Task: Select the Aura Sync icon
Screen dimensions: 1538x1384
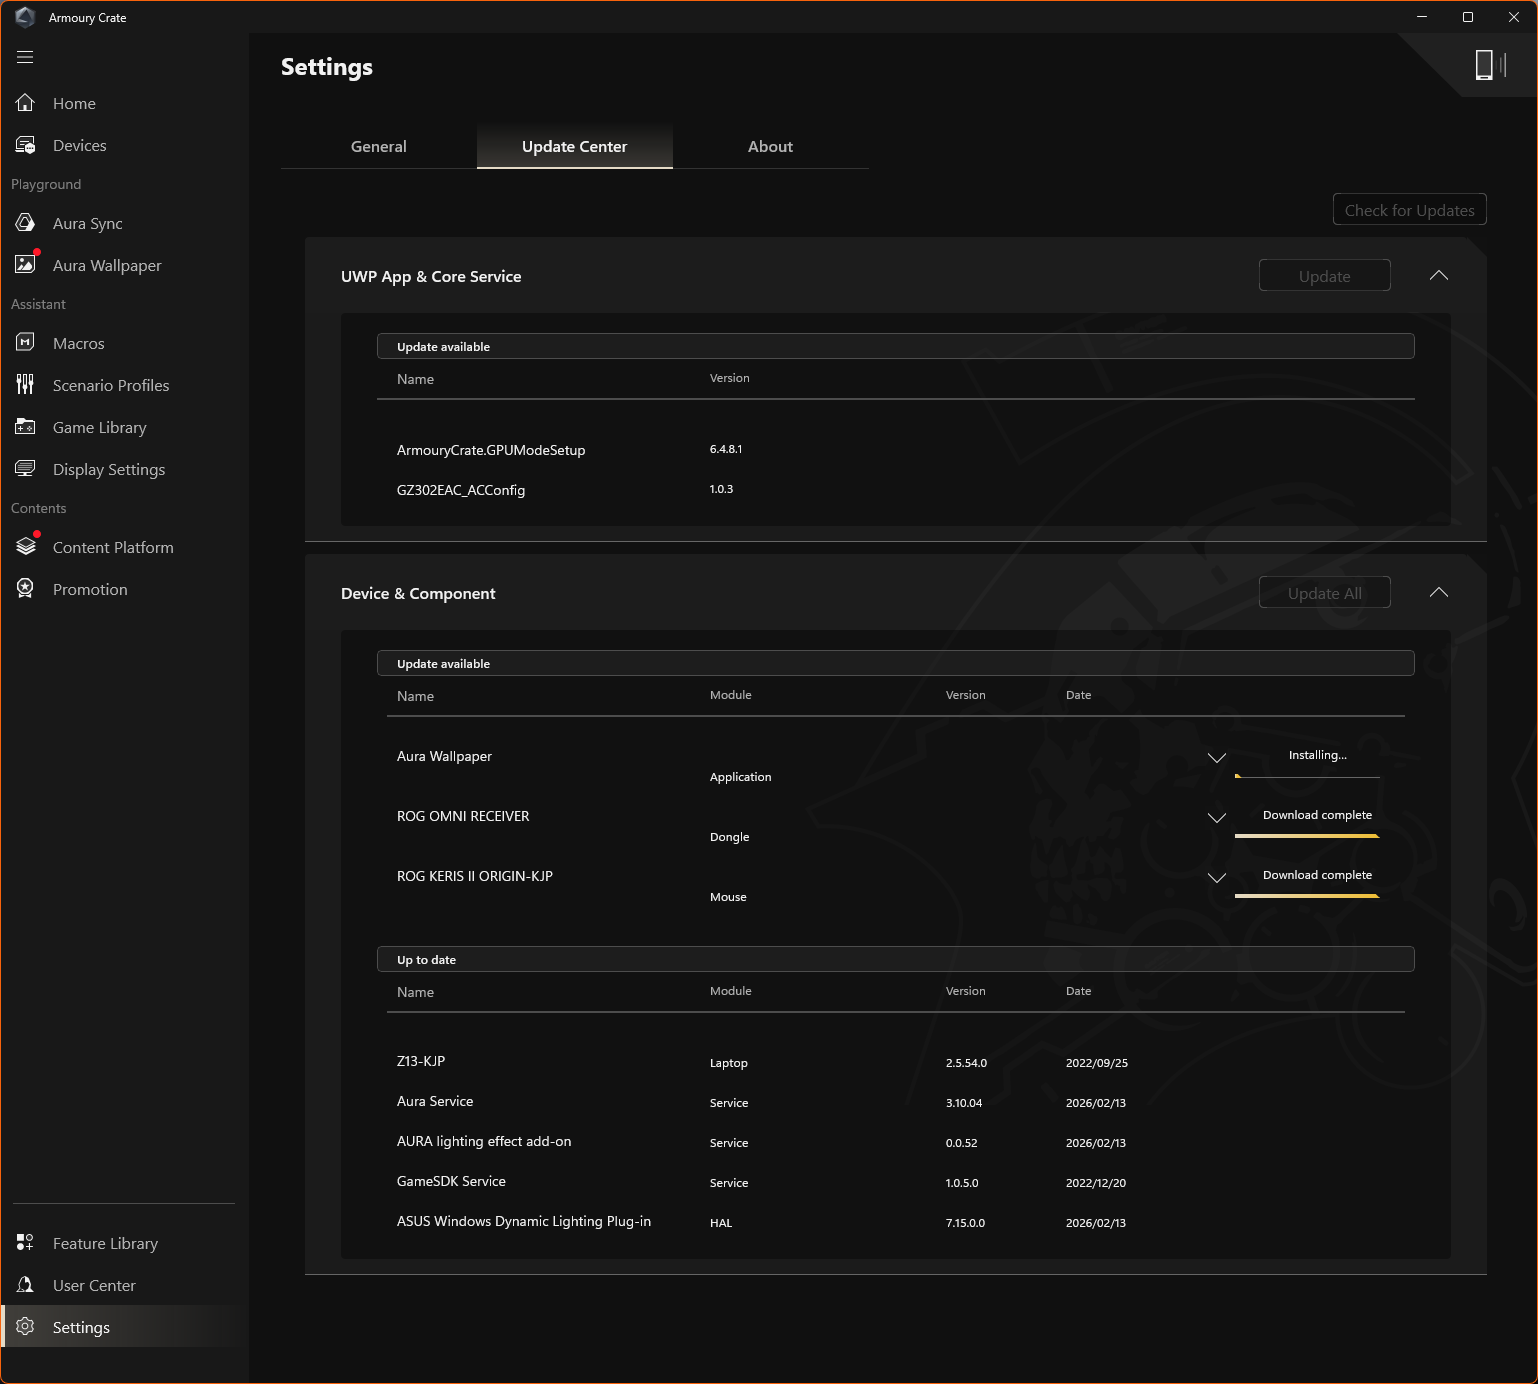Action: tap(26, 223)
